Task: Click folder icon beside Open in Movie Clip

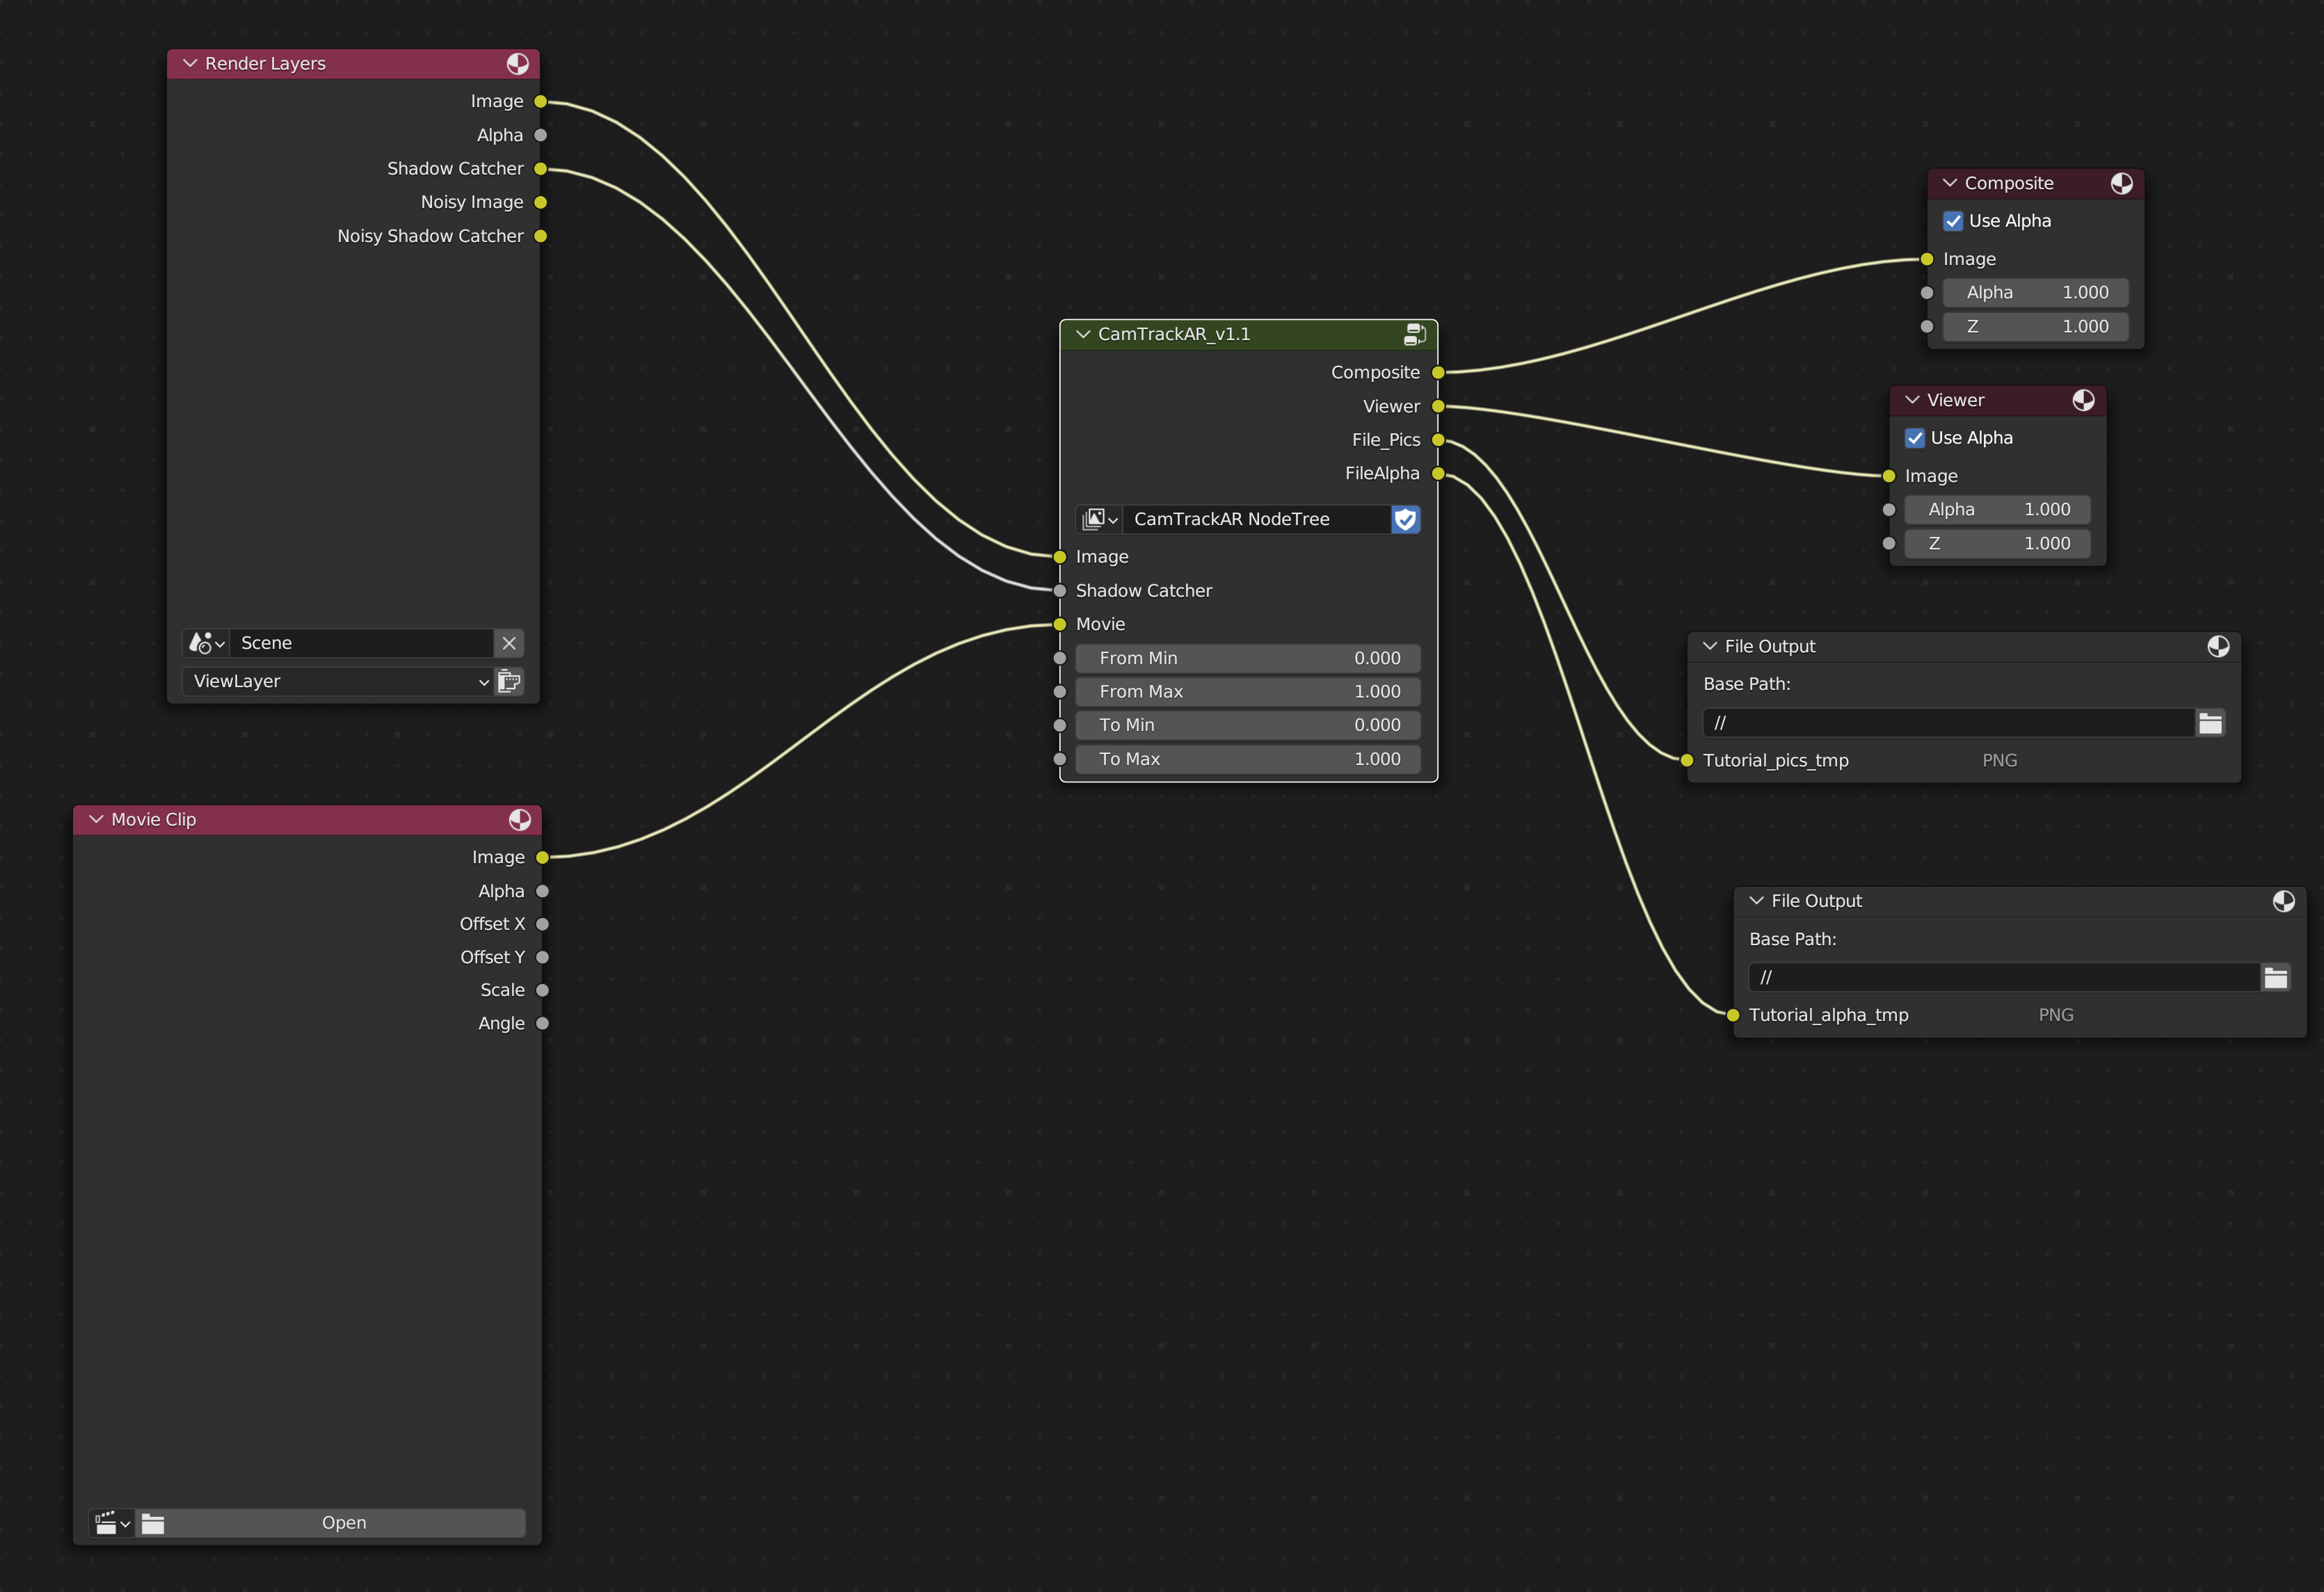Action: pos(153,1523)
